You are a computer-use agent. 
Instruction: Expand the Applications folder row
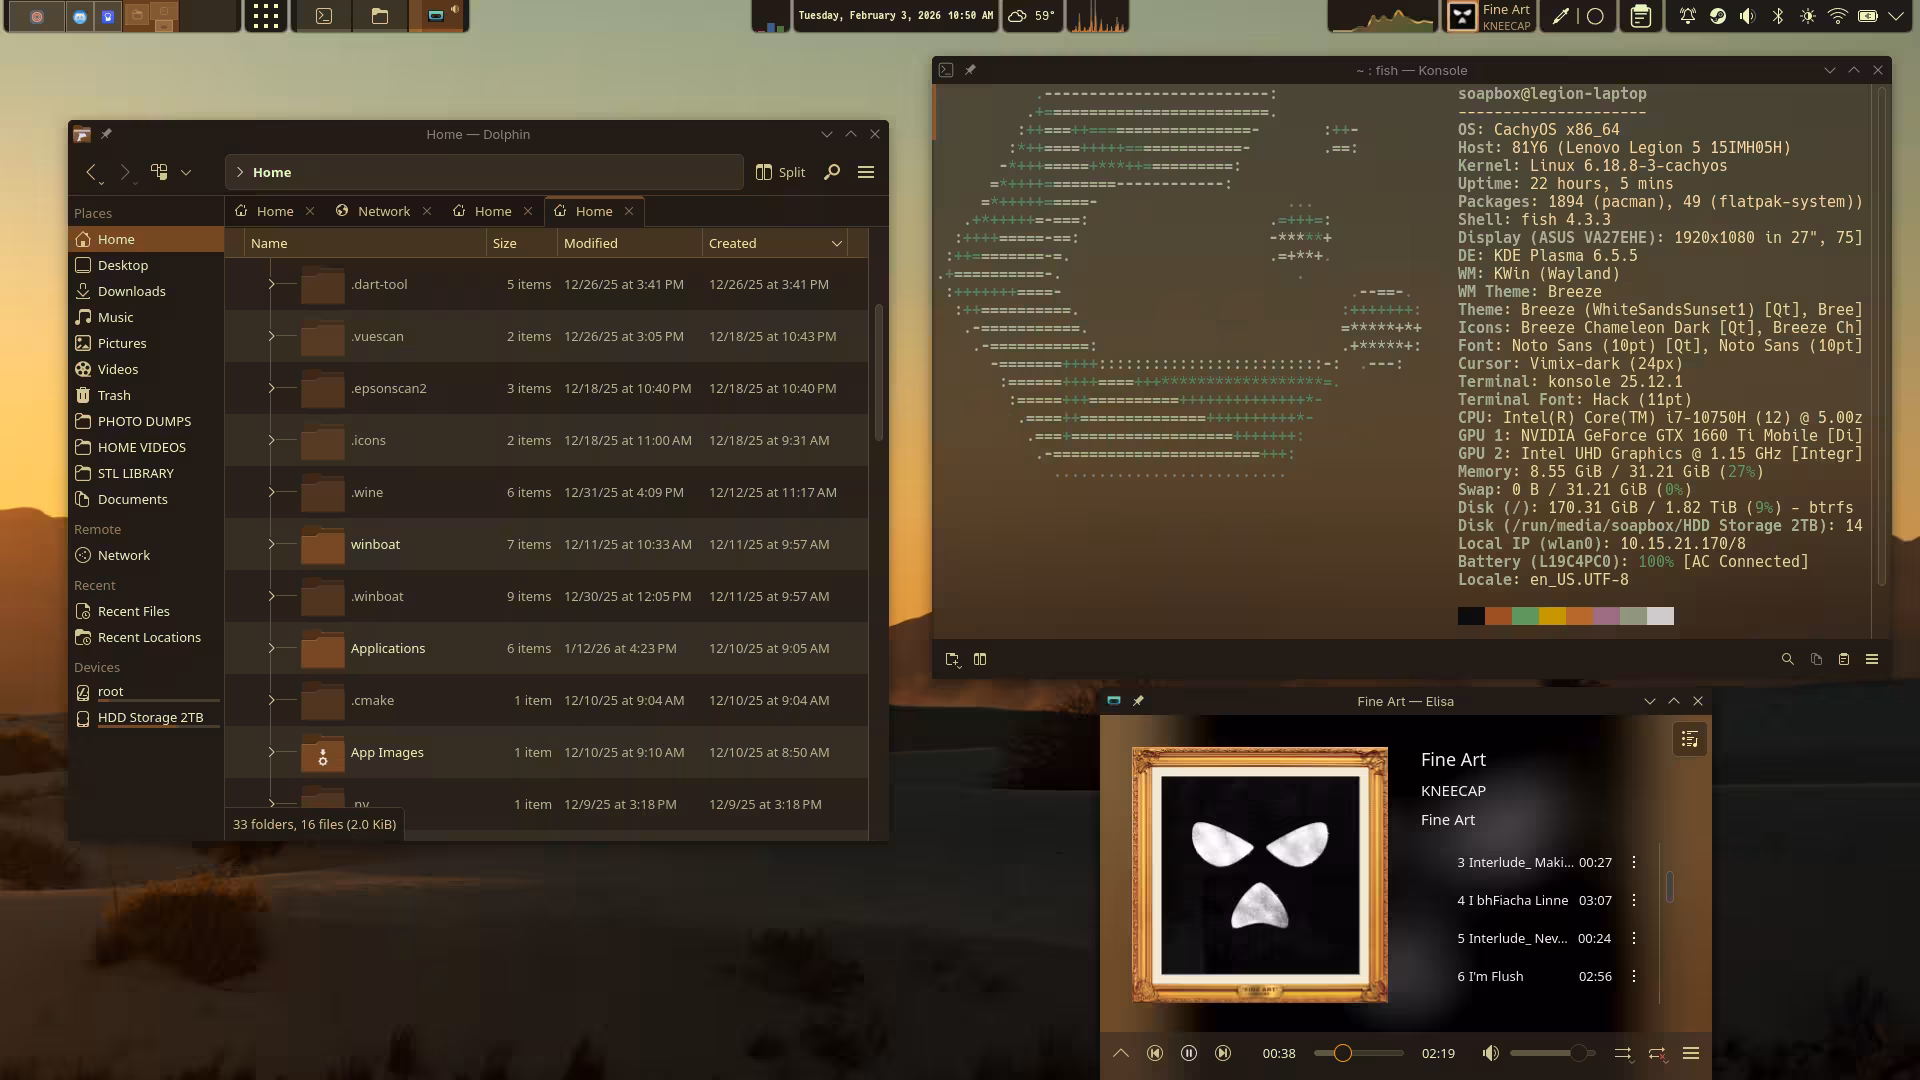pyautogui.click(x=271, y=648)
